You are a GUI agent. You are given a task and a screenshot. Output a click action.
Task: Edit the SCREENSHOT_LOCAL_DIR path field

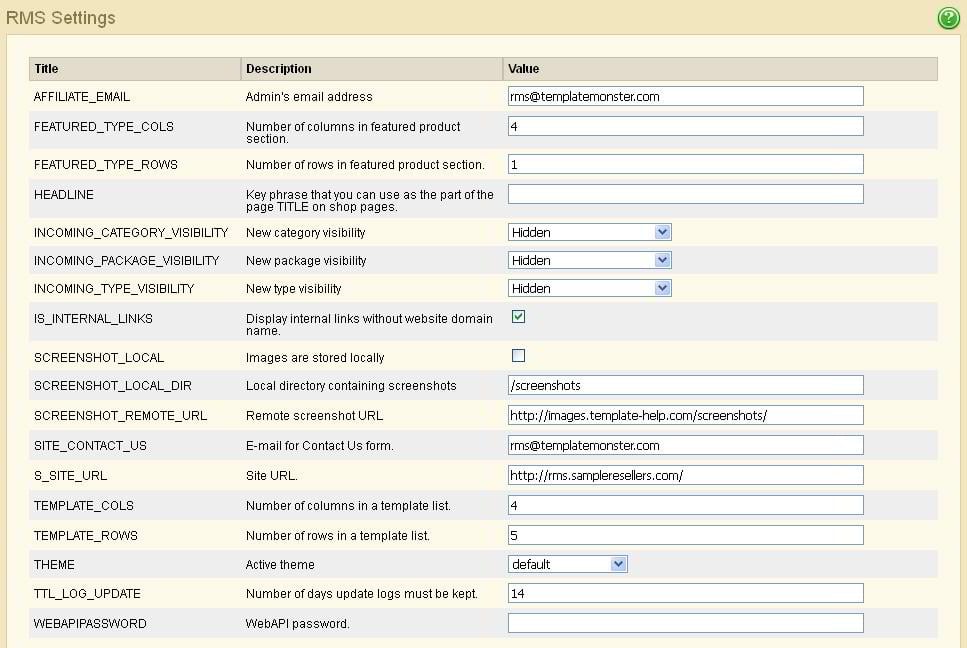point(685,385)
